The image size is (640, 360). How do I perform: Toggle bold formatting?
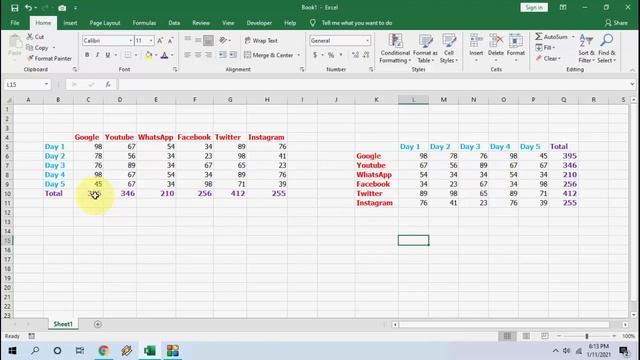click(x=87, y=55)
